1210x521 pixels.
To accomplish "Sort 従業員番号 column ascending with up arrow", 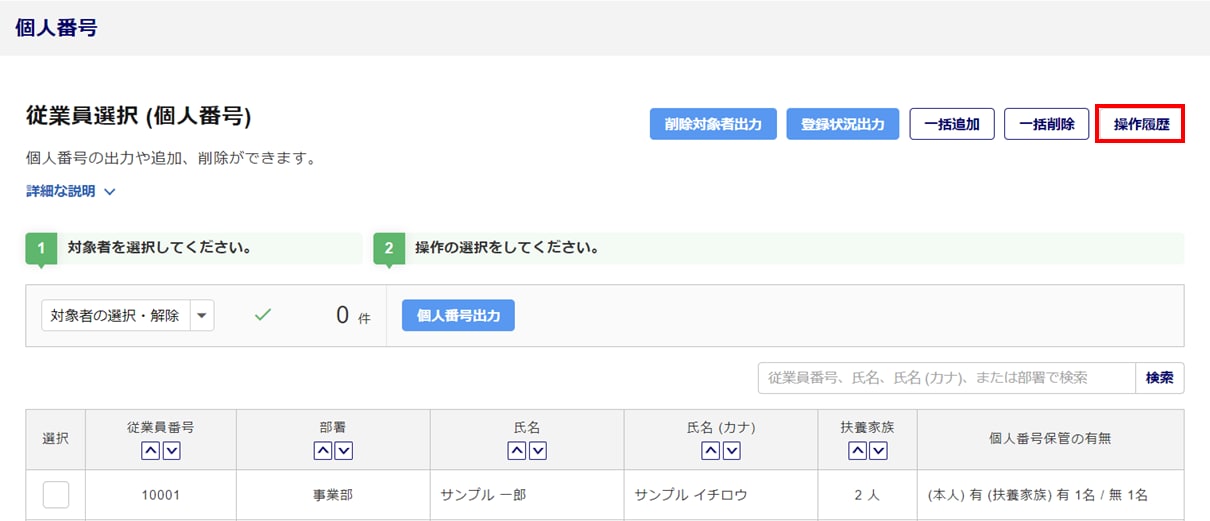I will point(150,451).
